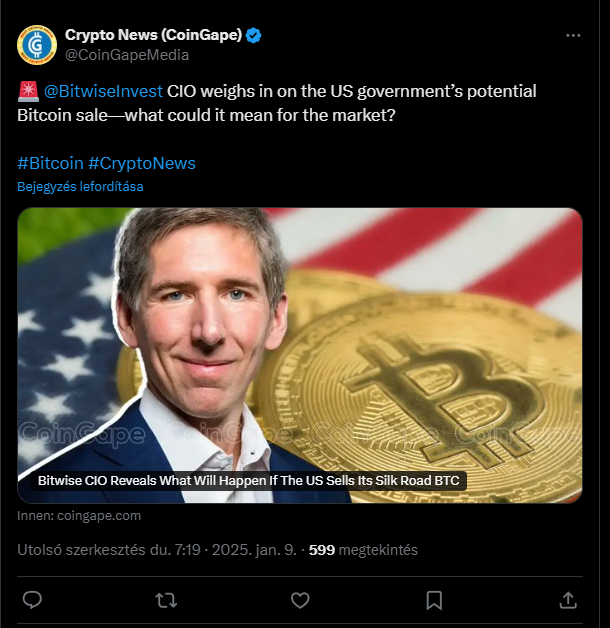Screen dimensions: 610x628
Task: Open the Crypto News (CoinGape) display name
Action: click(153, 35)
